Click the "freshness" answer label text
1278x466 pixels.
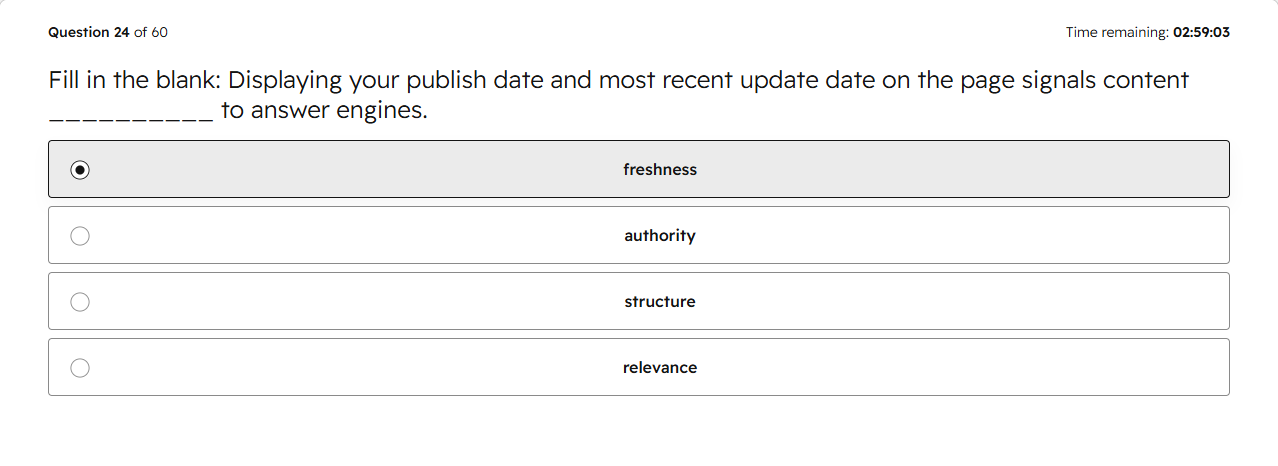[660, 170]
